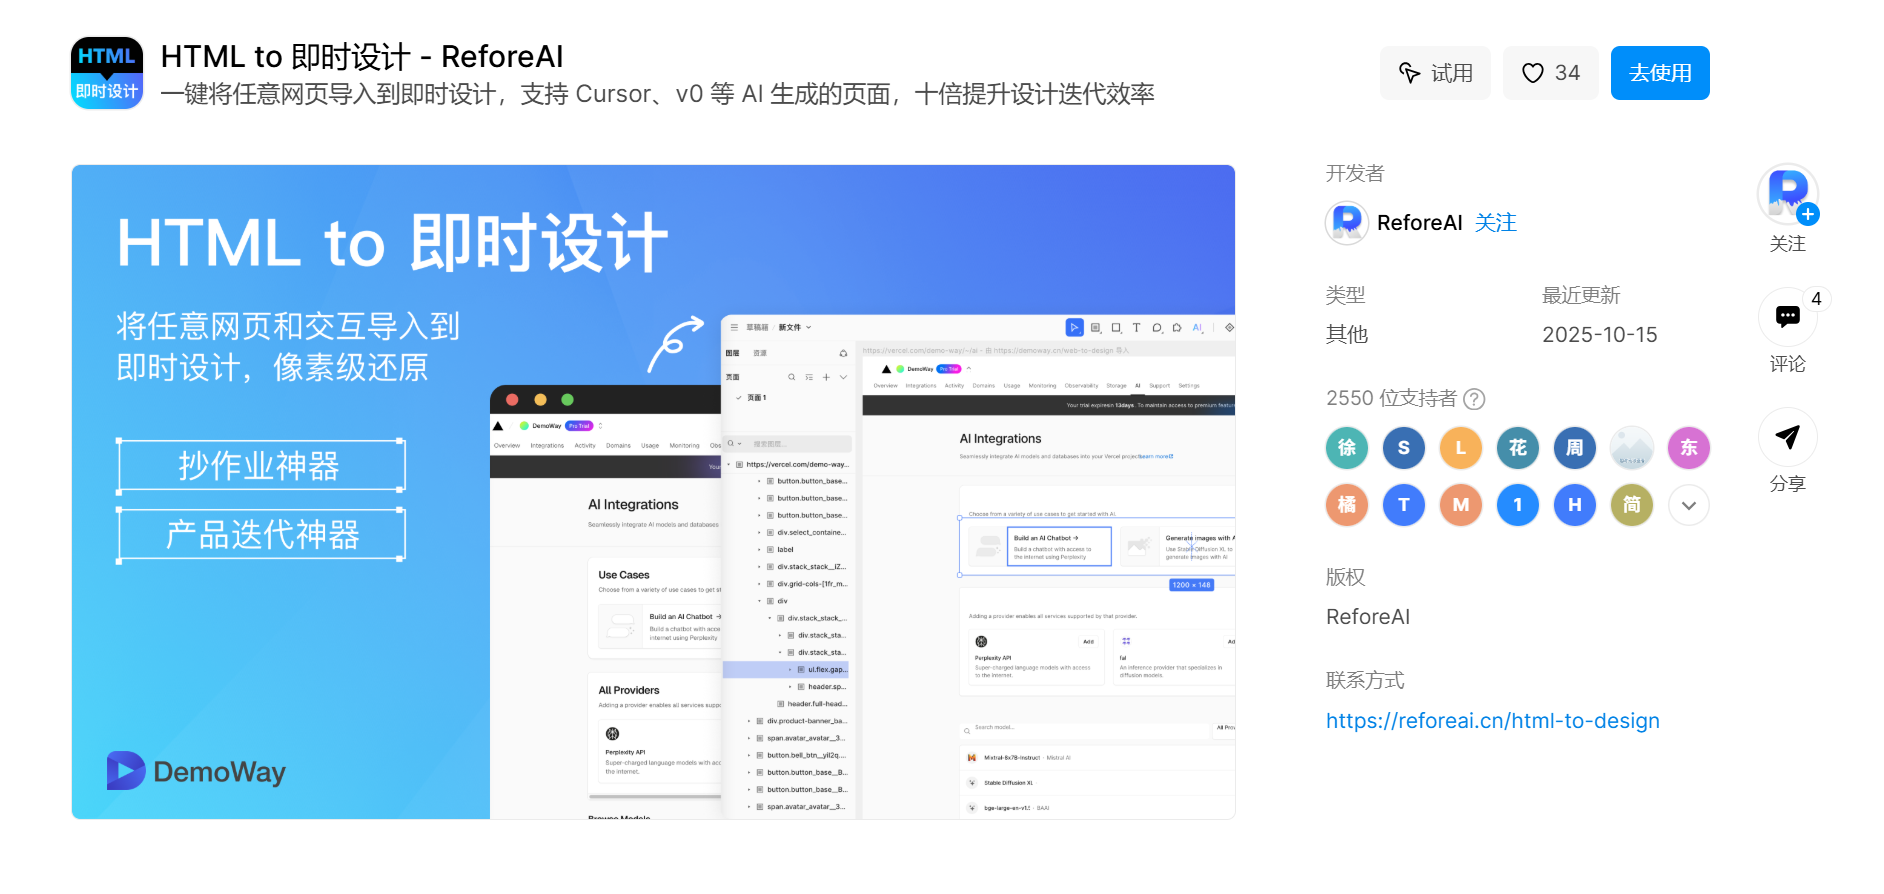Click the HTML 即时设计 plugin logo
Screen dimensions: 1884x894
pyautogui.click(x=107, y=73)
